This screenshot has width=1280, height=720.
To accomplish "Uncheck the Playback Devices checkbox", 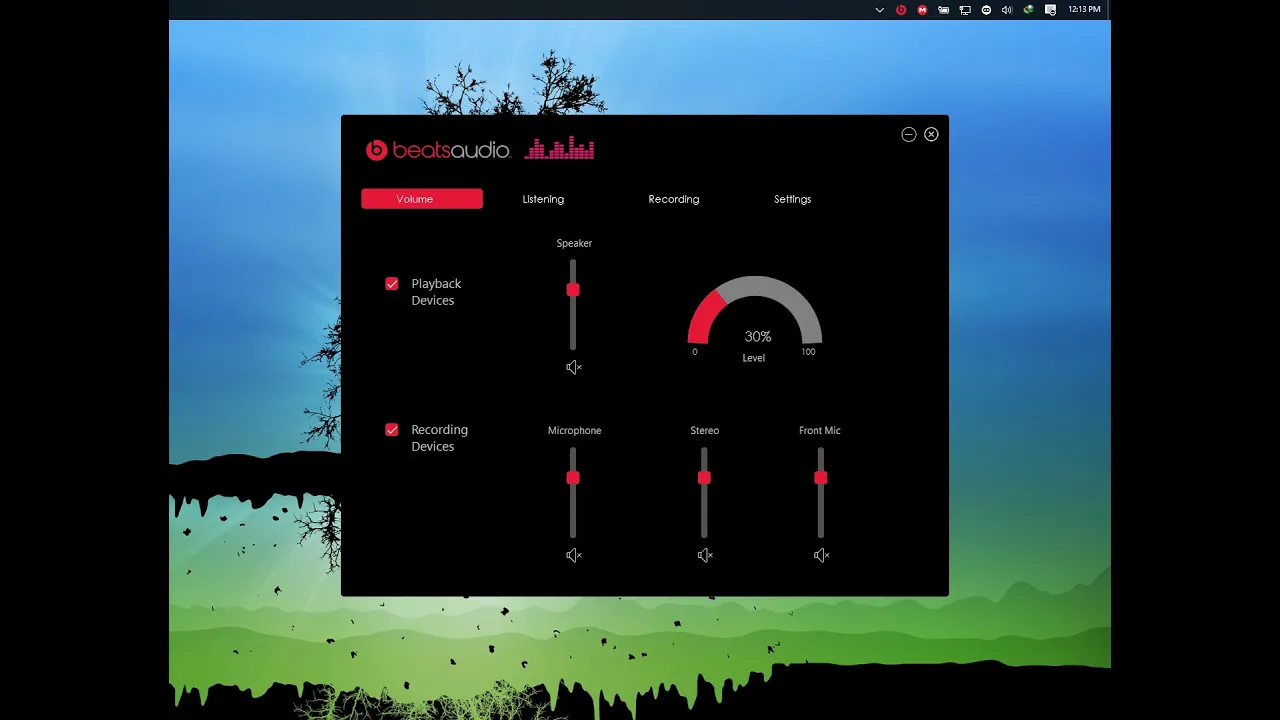I will pos(392,284).
